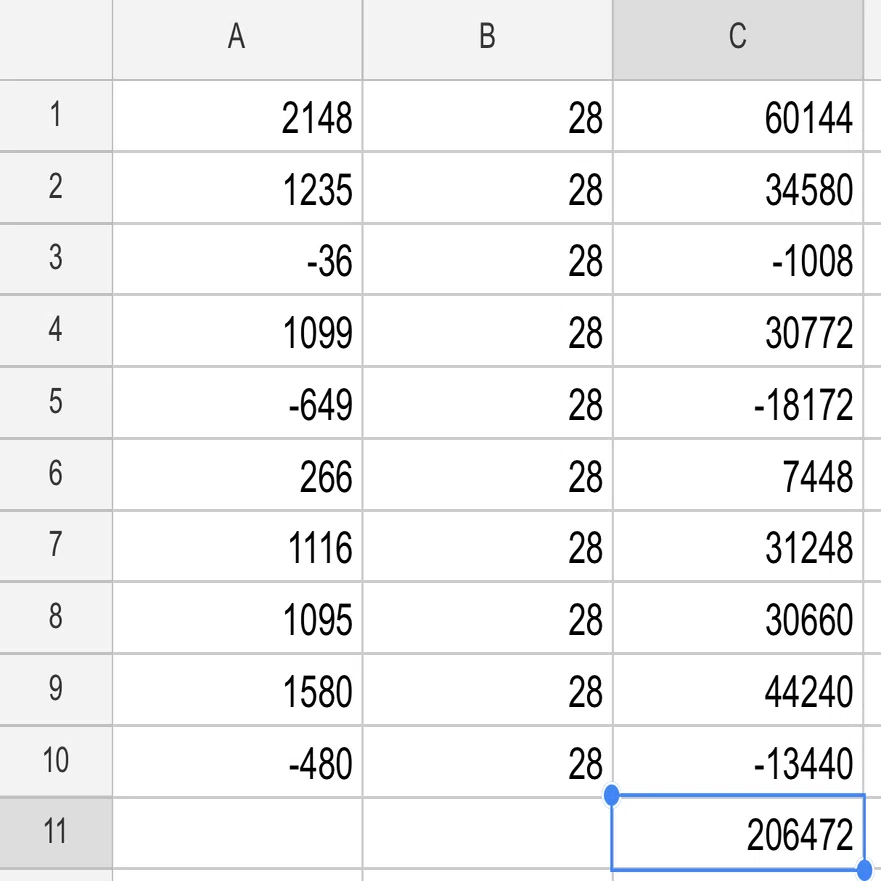This screenshot has width=881, height=881.
Task: Click cell containing 1580
Action: pyautogui.click(x=237, y=689)
